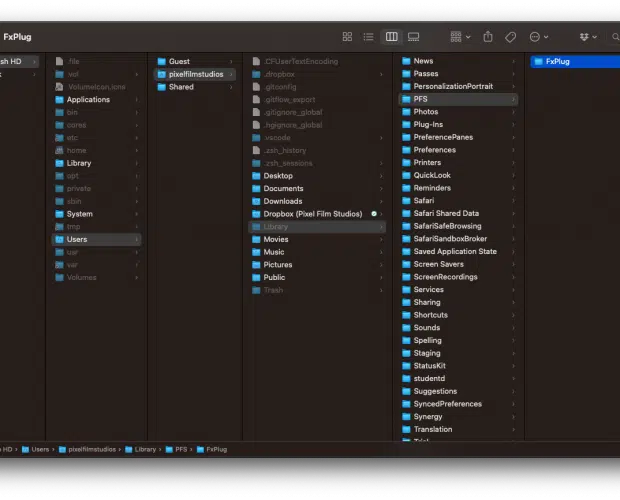Select the .gitconfig file
Viewport: 620px width, 500px height.
tap(318, 87)
